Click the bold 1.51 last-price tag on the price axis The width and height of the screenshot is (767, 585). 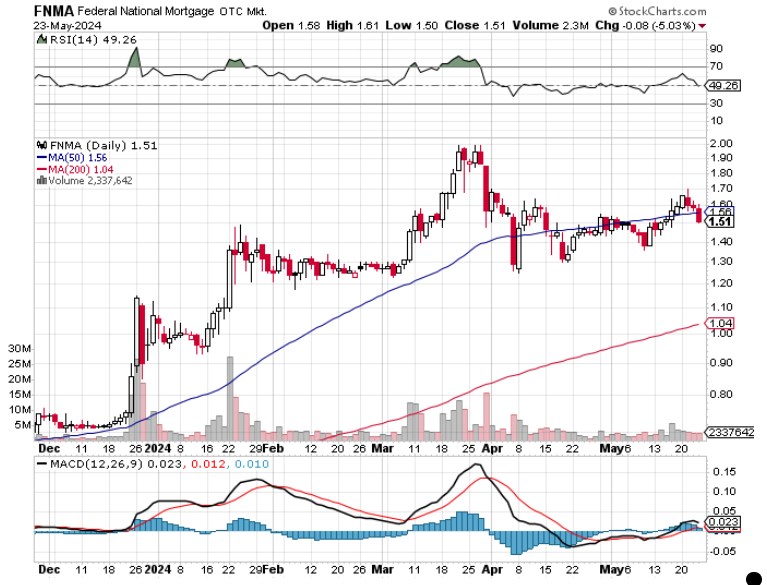(720, 222)
